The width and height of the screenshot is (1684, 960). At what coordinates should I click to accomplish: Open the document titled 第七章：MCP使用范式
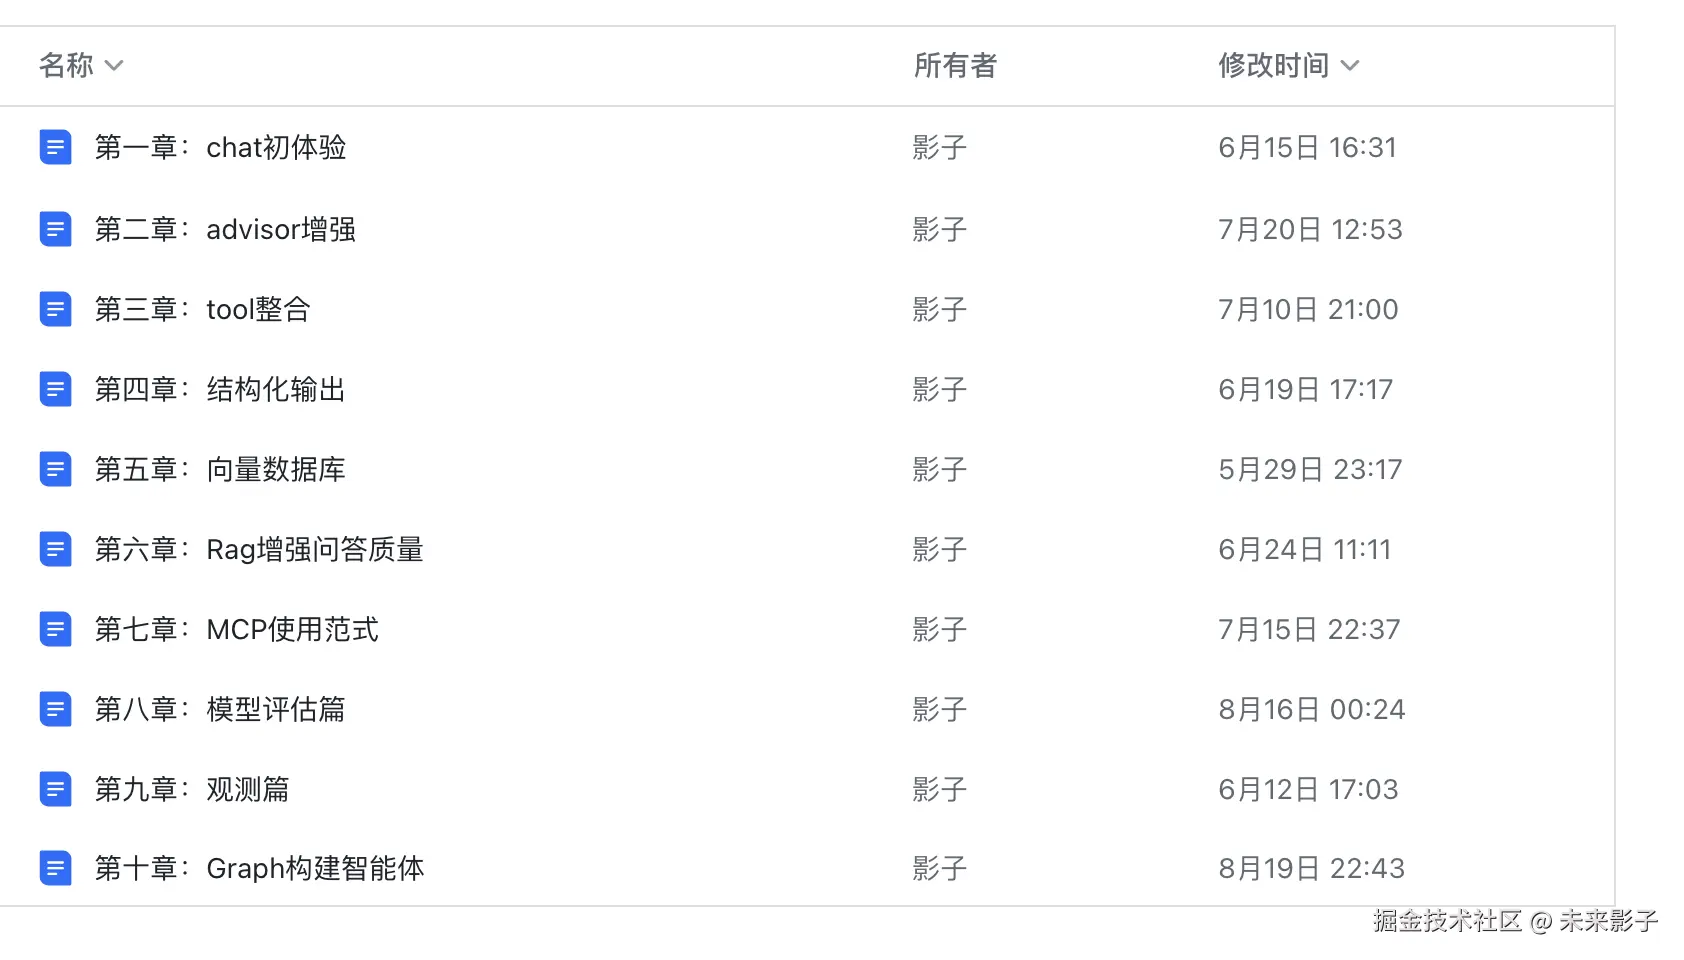(236, 629)
